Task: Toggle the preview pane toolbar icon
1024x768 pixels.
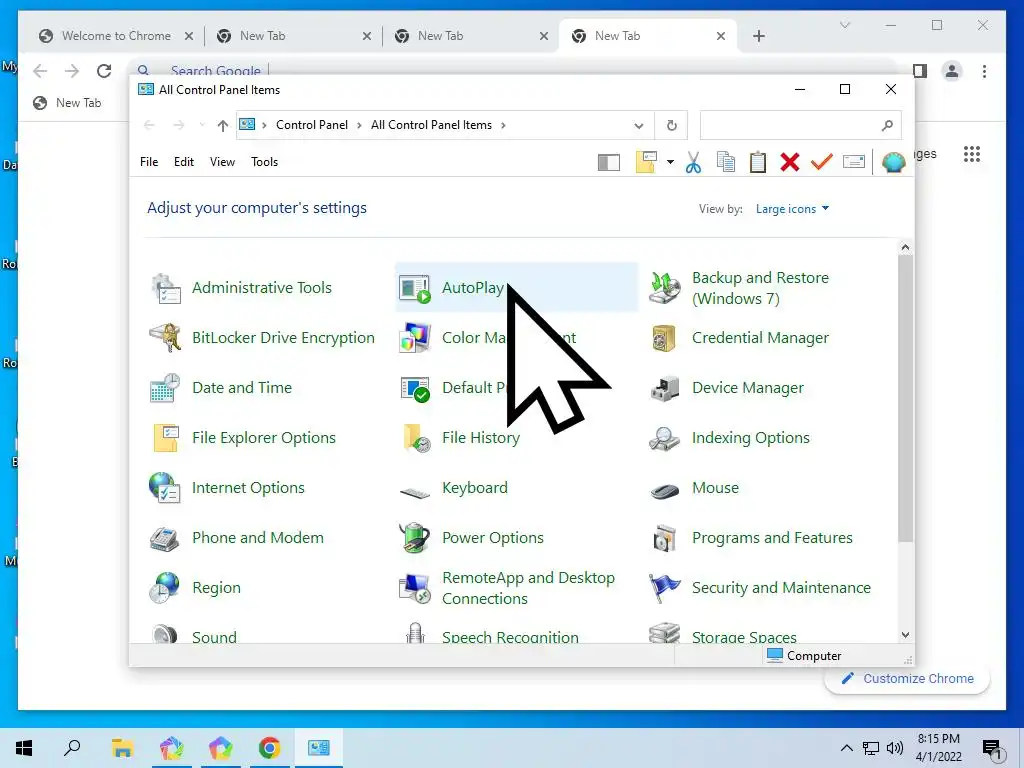Action: tap(609, 163)
